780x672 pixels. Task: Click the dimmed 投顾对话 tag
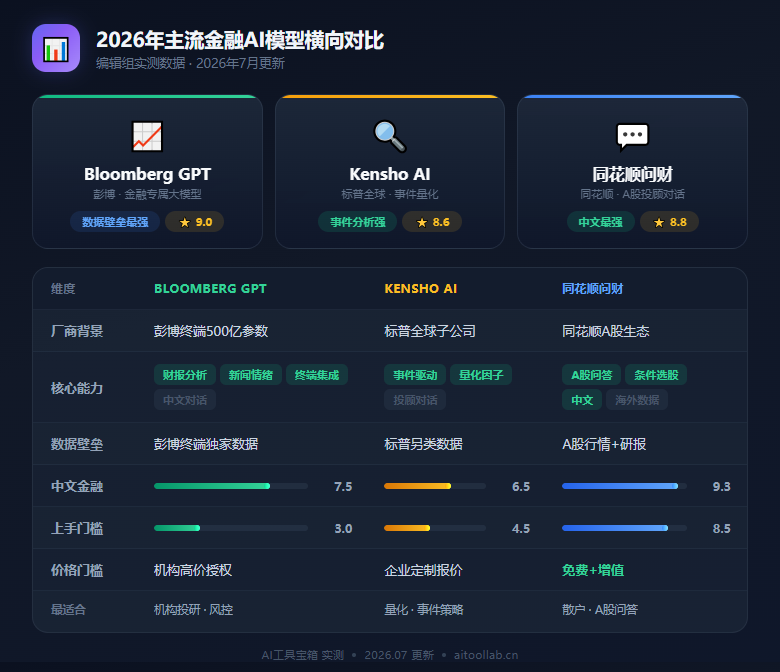coord(415,400)
